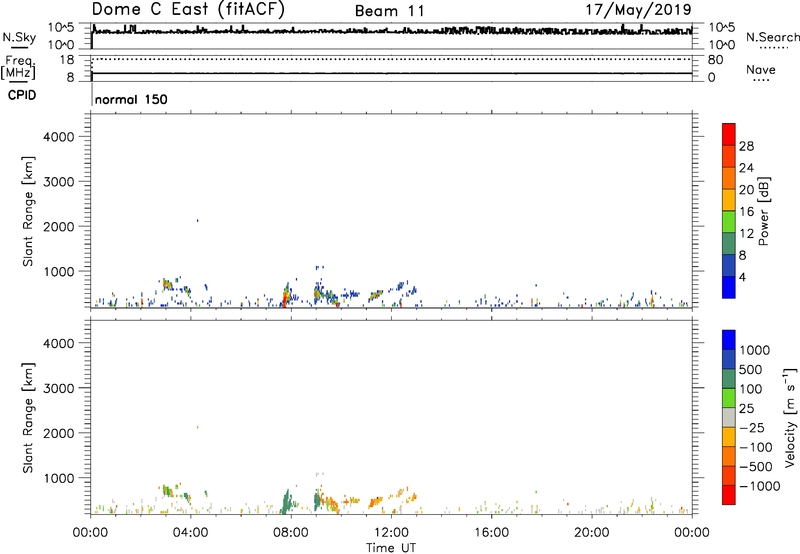Select the red bottom segment of Velocity colorbar
This screenshot has height=554, width=800.
[729, 495]
